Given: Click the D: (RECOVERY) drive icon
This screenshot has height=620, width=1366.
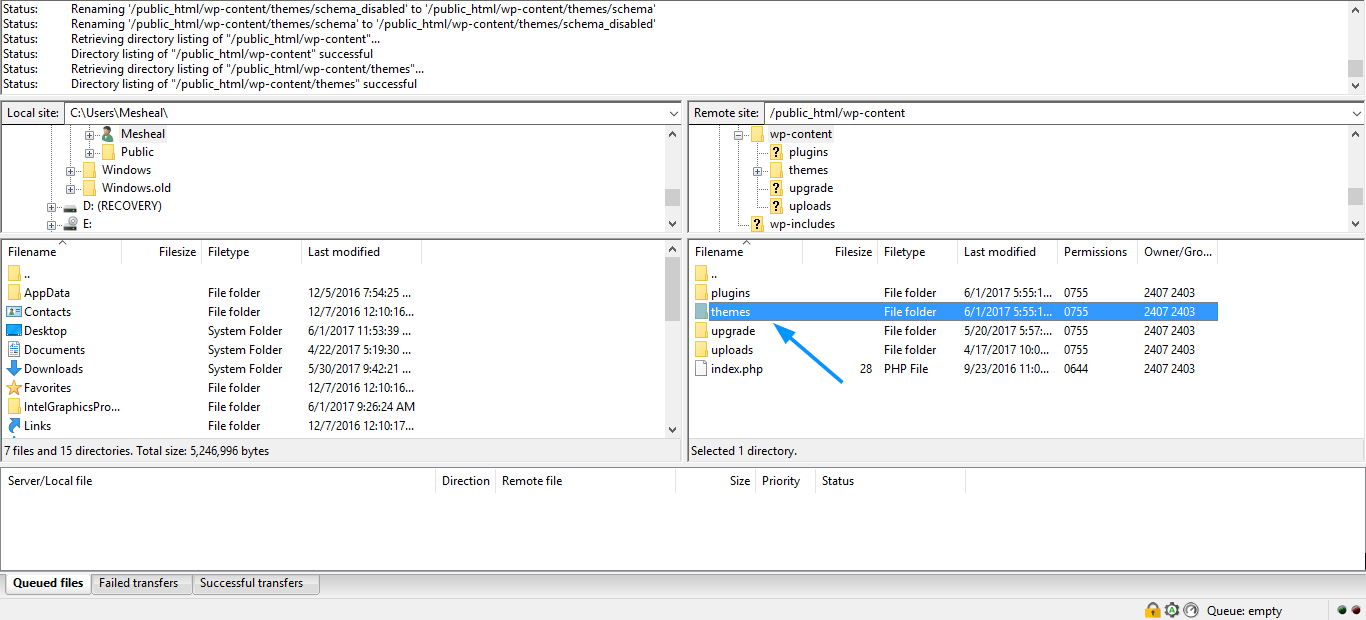Looking at the screenshot, I should 70,206.
